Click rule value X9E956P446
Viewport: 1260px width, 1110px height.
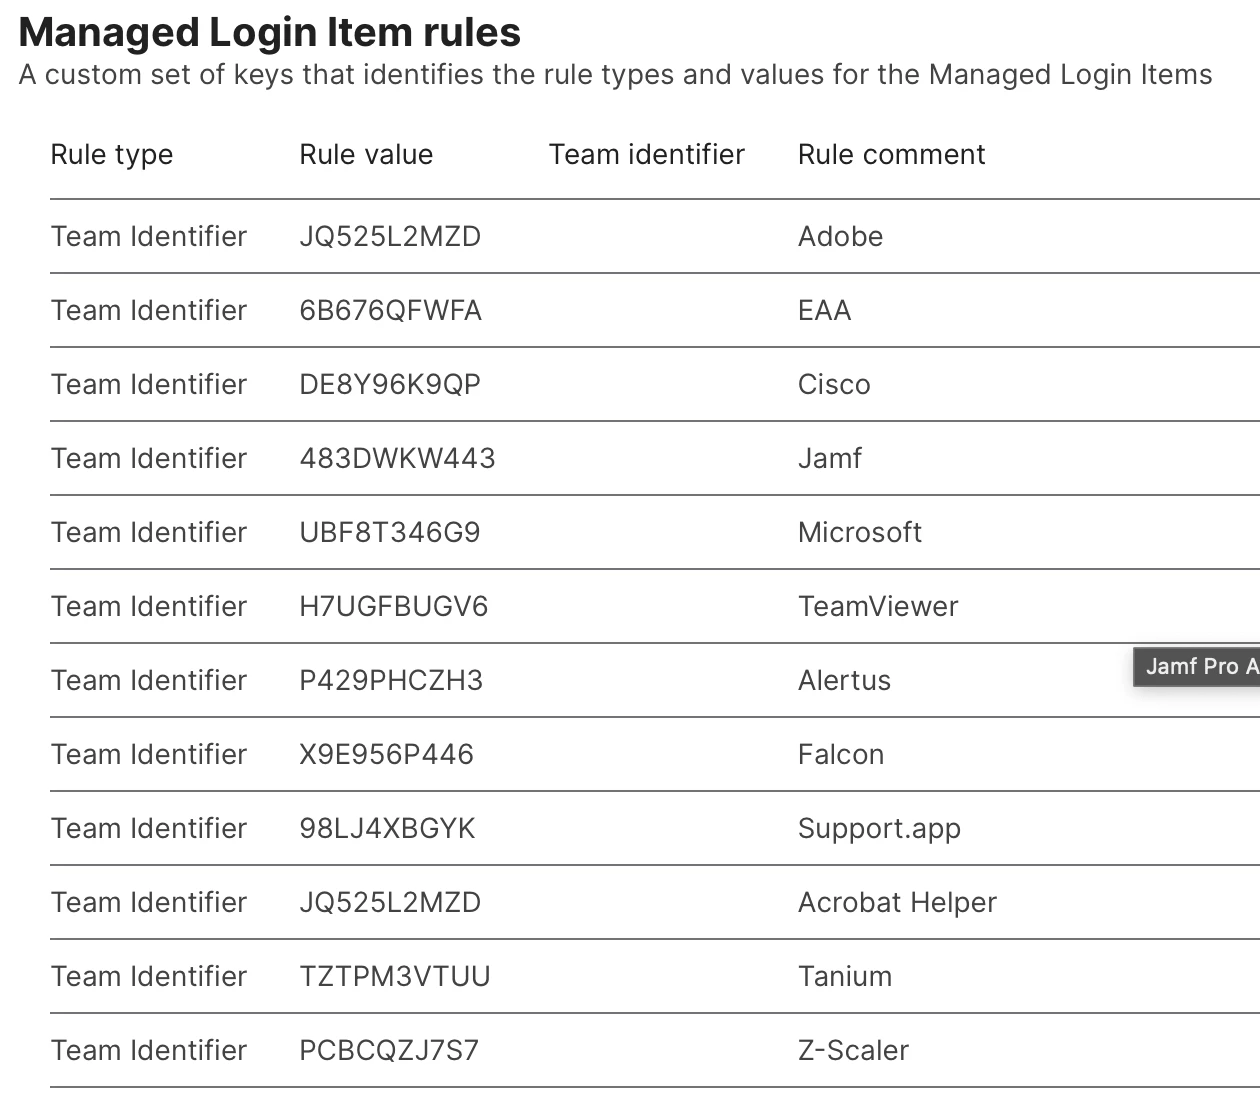[x=386, y=754]
